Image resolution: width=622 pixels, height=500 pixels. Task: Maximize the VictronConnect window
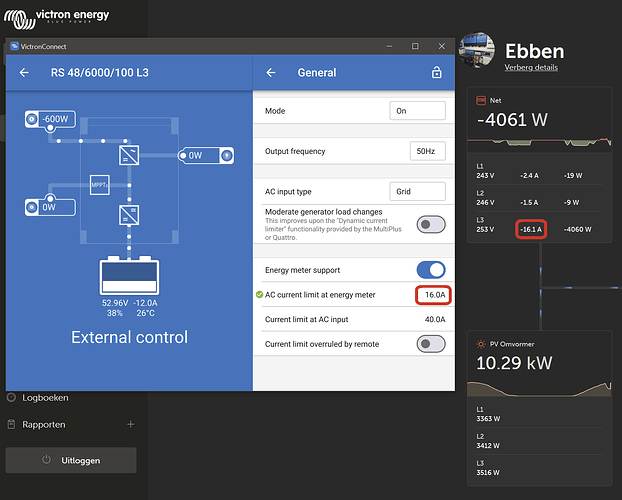point(415,46)
